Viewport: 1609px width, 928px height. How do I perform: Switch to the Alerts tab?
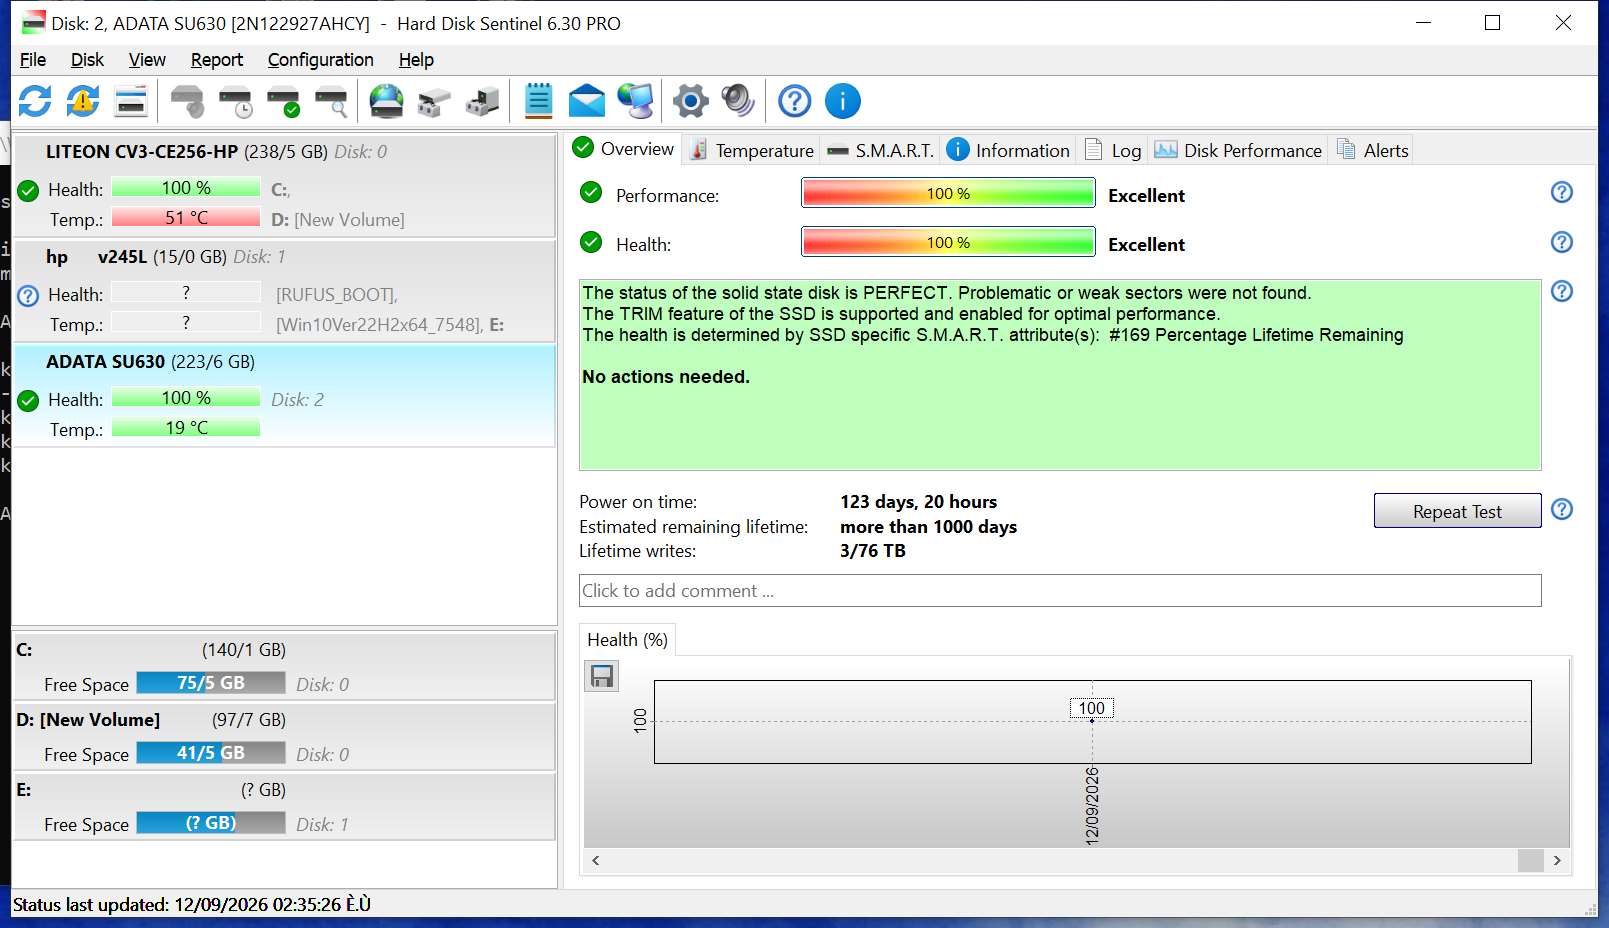(1372, 150)
